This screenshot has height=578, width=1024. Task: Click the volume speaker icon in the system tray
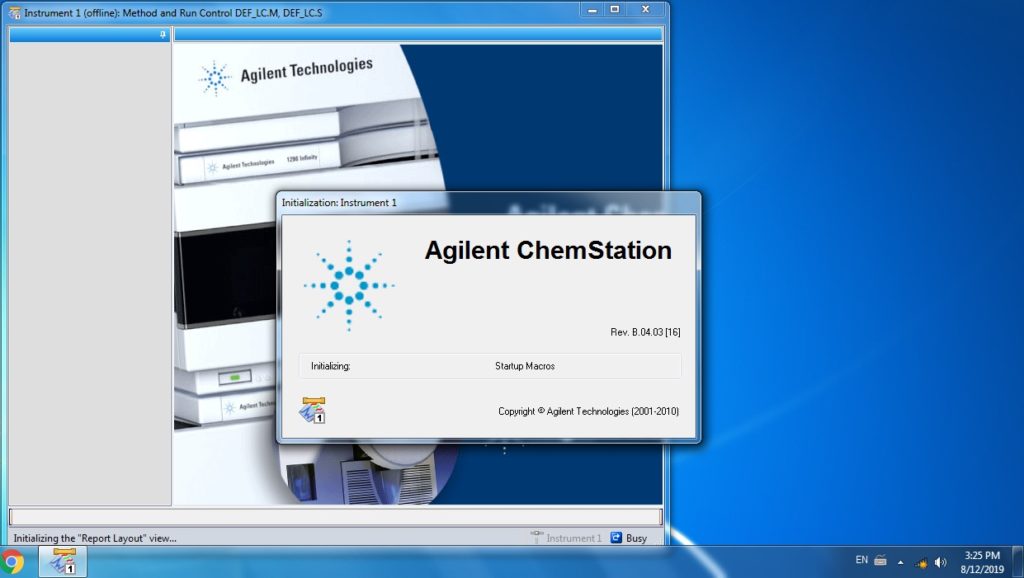tap(941, 560)
